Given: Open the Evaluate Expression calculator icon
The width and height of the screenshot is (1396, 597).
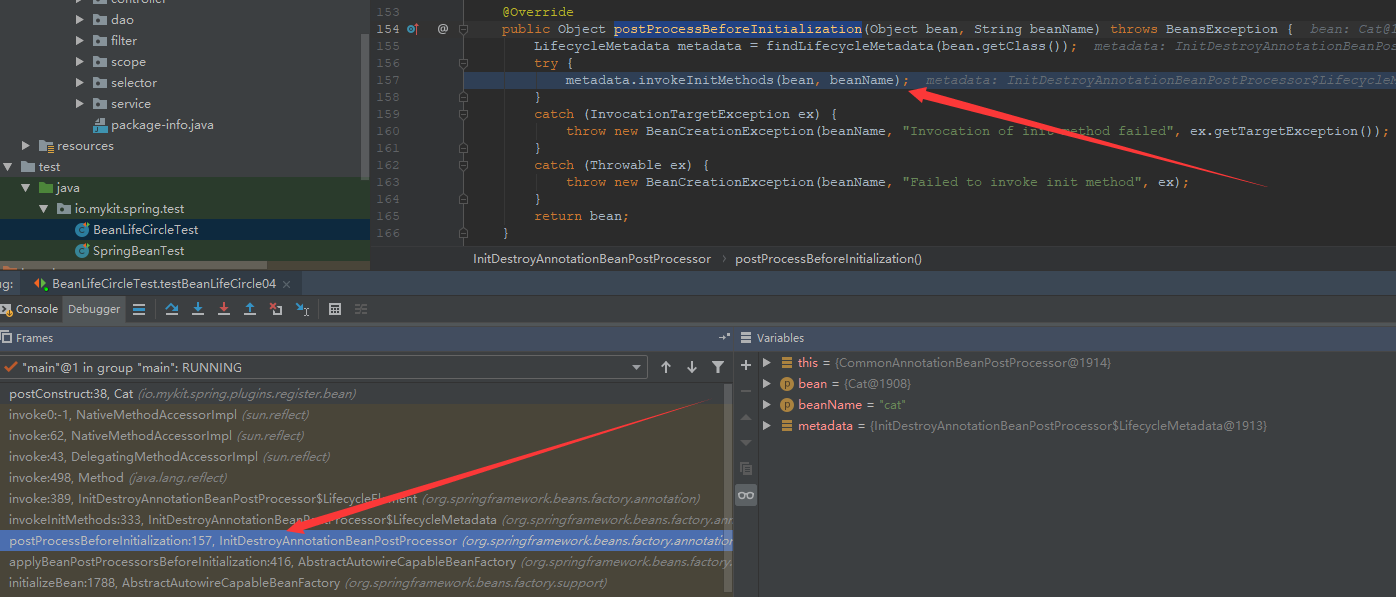Looking at the screenshot, I should 335,310.
